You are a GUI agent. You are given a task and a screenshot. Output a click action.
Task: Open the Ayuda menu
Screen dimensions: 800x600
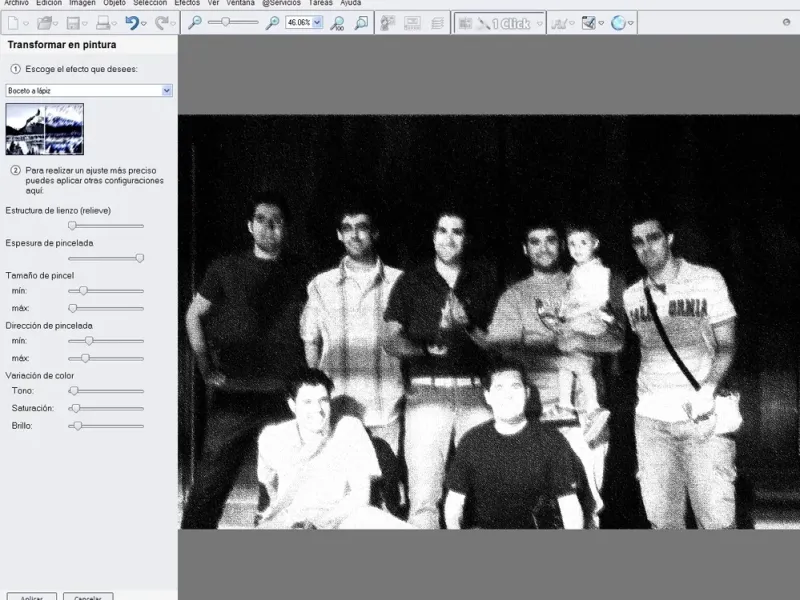coord(351,3)
